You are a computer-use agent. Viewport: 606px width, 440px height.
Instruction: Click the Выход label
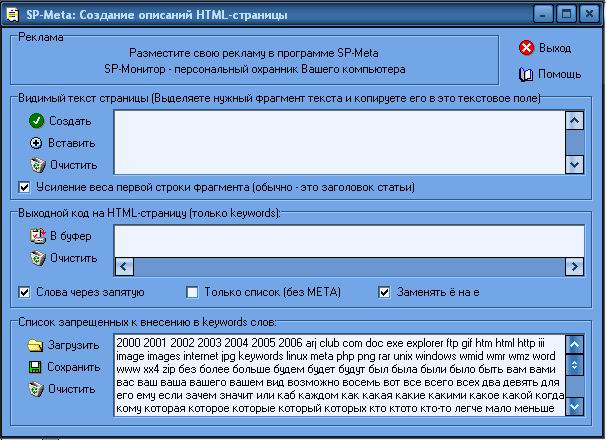tap(555, 48)
